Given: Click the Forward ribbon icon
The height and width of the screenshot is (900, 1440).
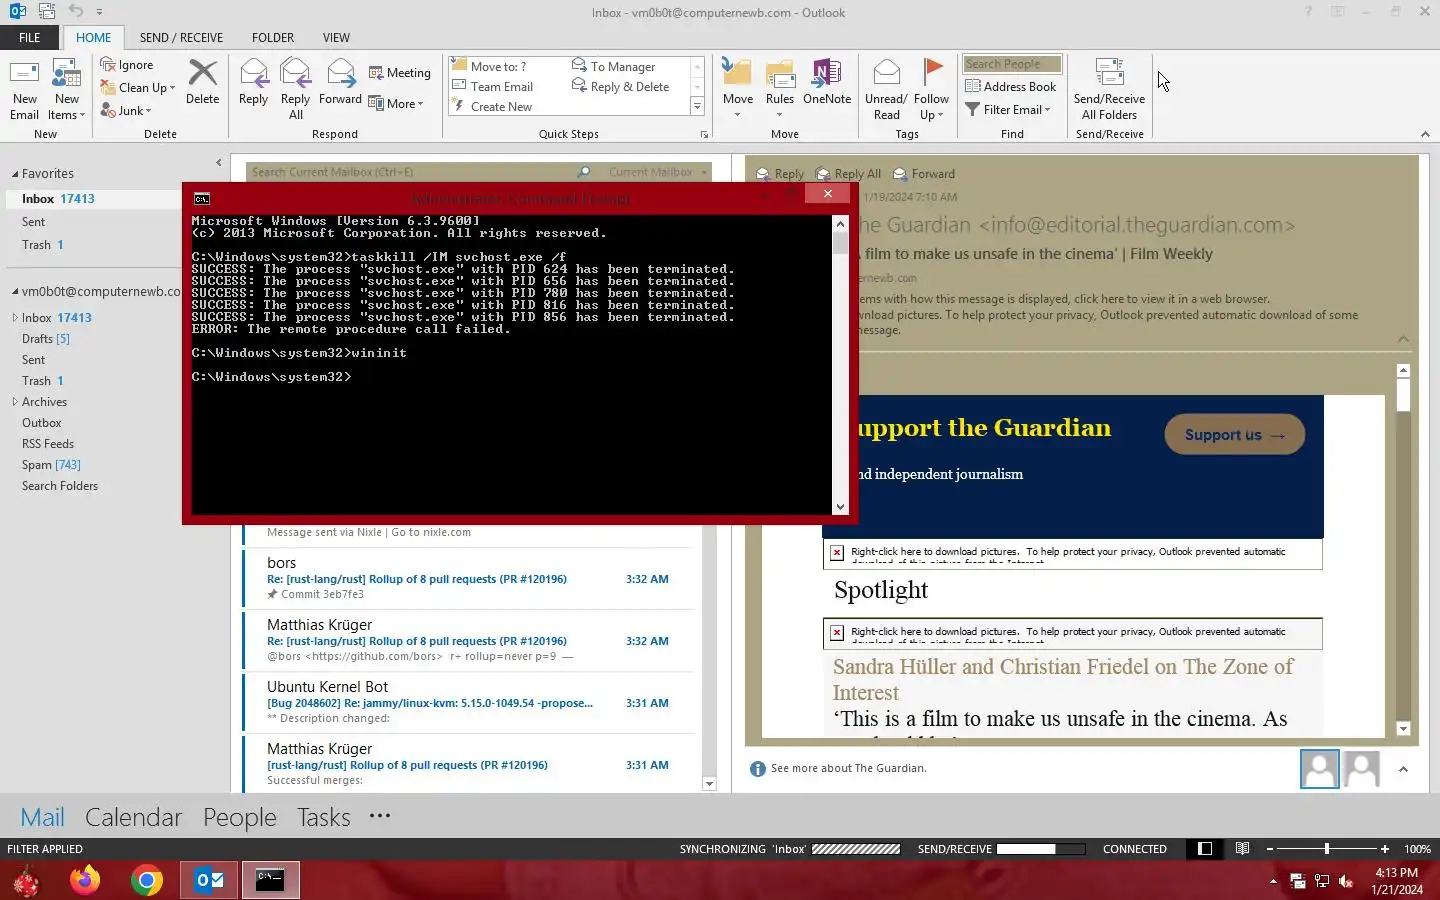Looking at the screenshot, I should pos(341,73).
